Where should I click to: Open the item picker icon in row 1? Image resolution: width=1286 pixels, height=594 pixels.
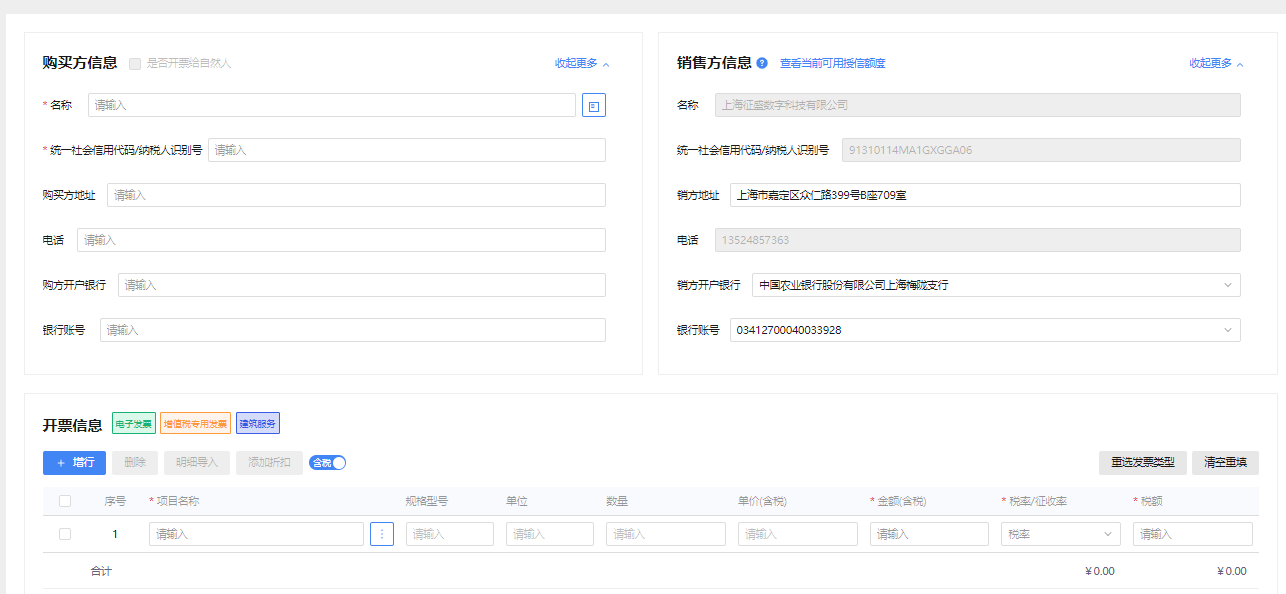[x=382, y=534]
